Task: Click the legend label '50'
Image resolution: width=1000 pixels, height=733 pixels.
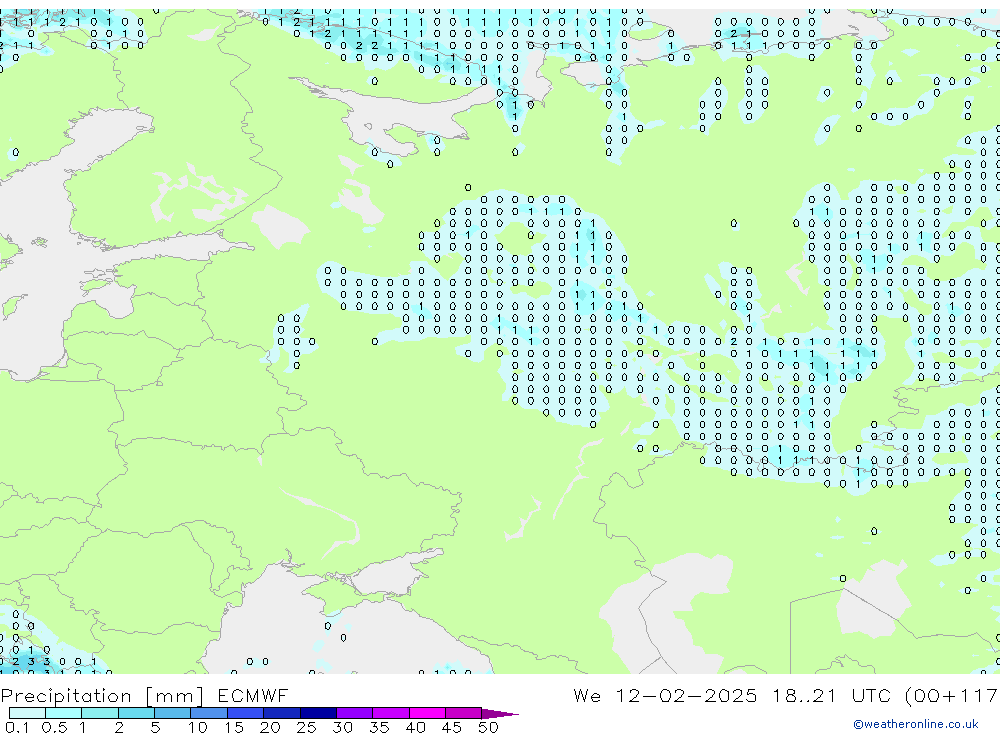Action: (488, 727)
